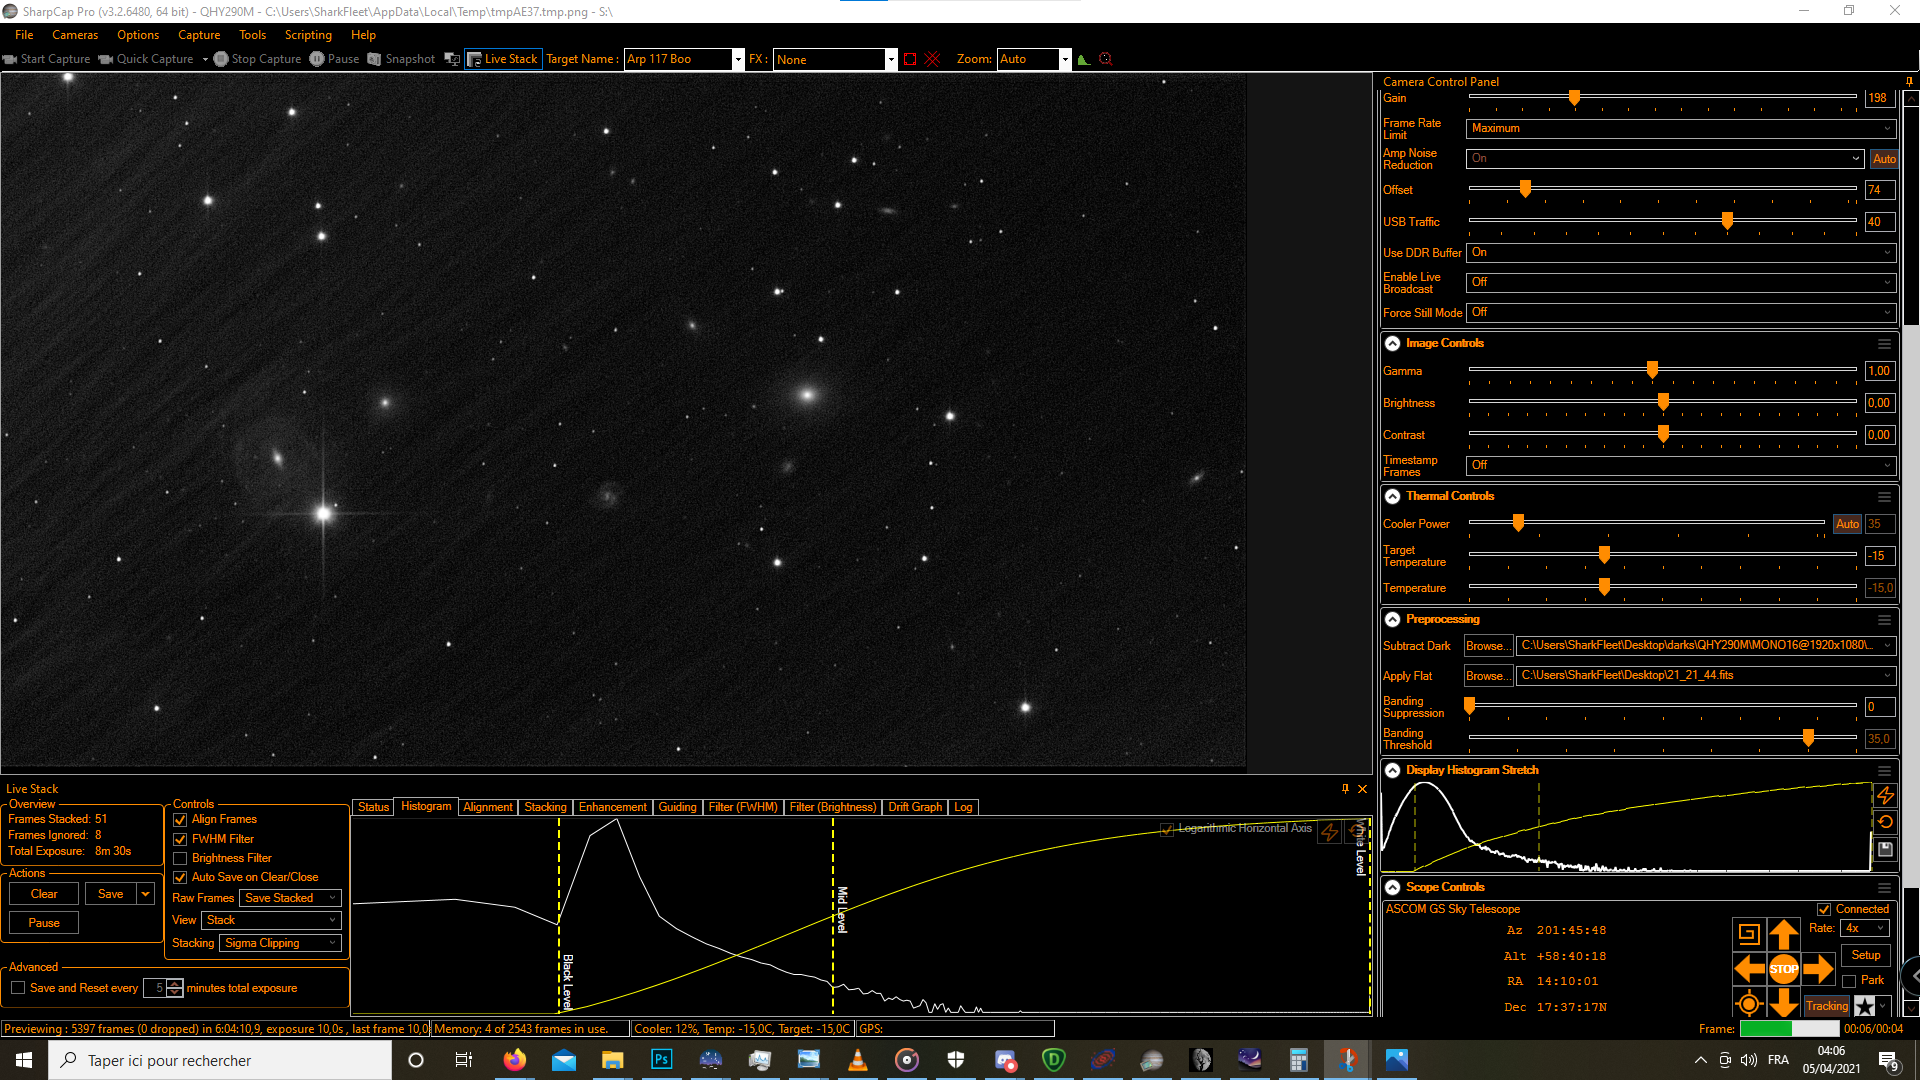Open the Scripting menu
This screenshot has height=1080, width=1920.
pyautogui.click(x=308, y=35)
